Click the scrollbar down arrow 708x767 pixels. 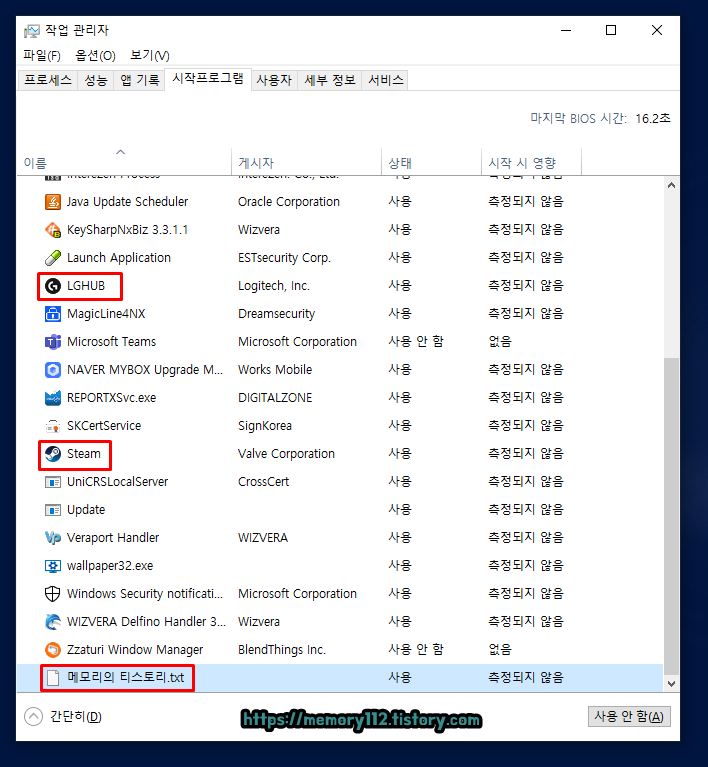(x=671, y=683)
